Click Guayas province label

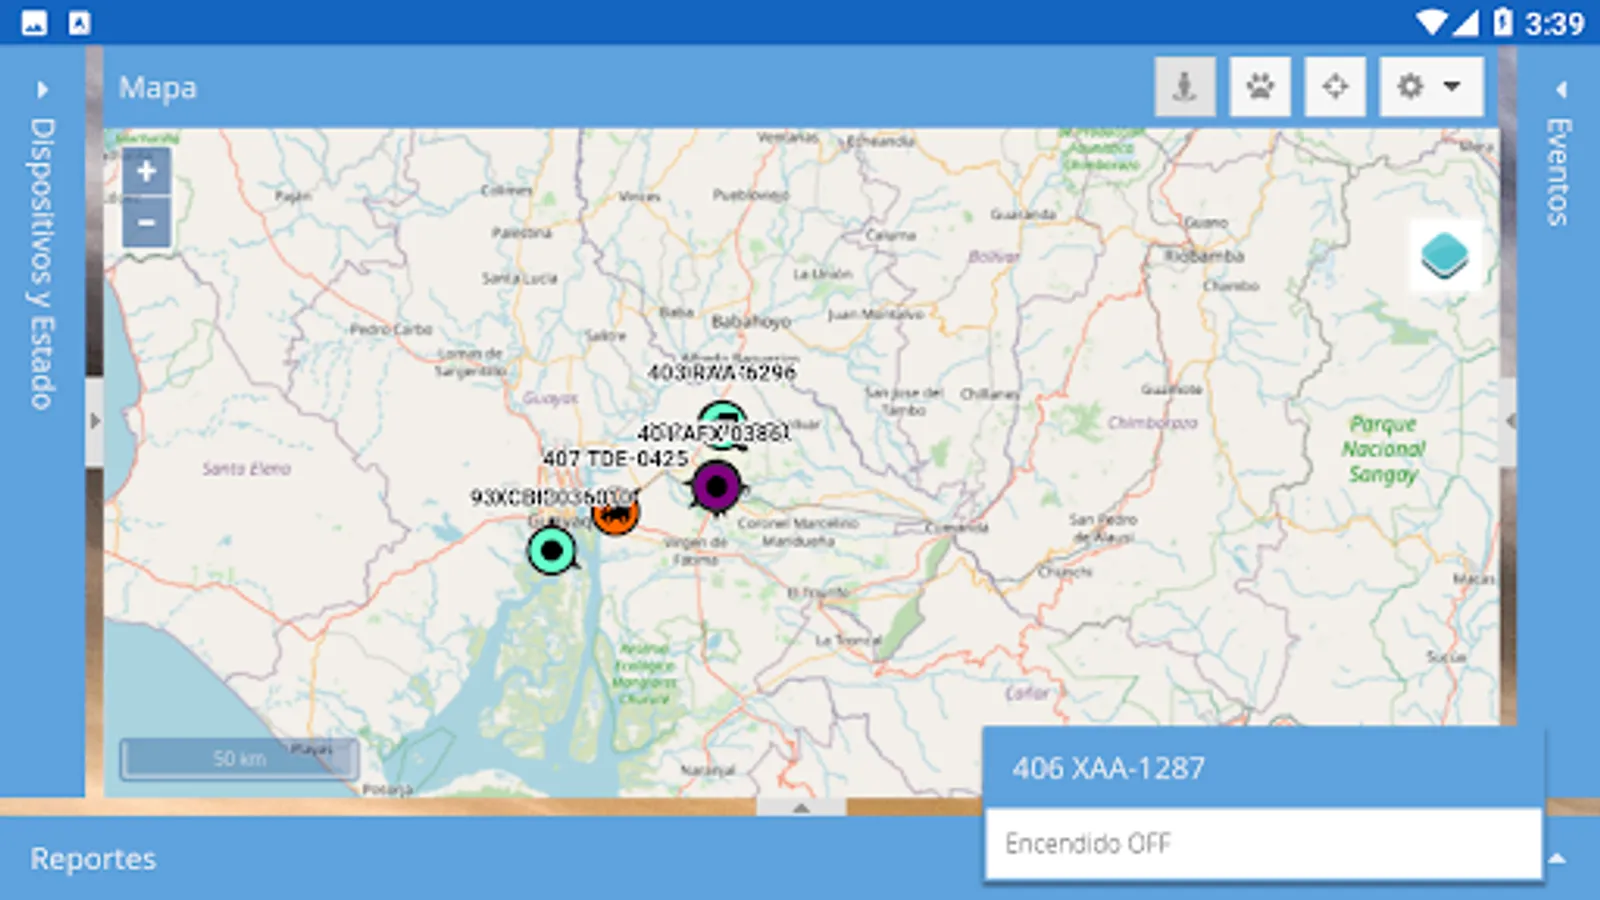(x=550, y=398)
